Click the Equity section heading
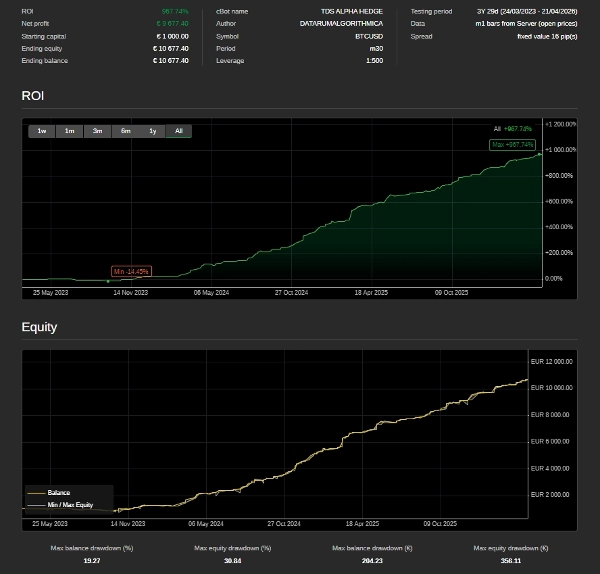 pos(39,327)
